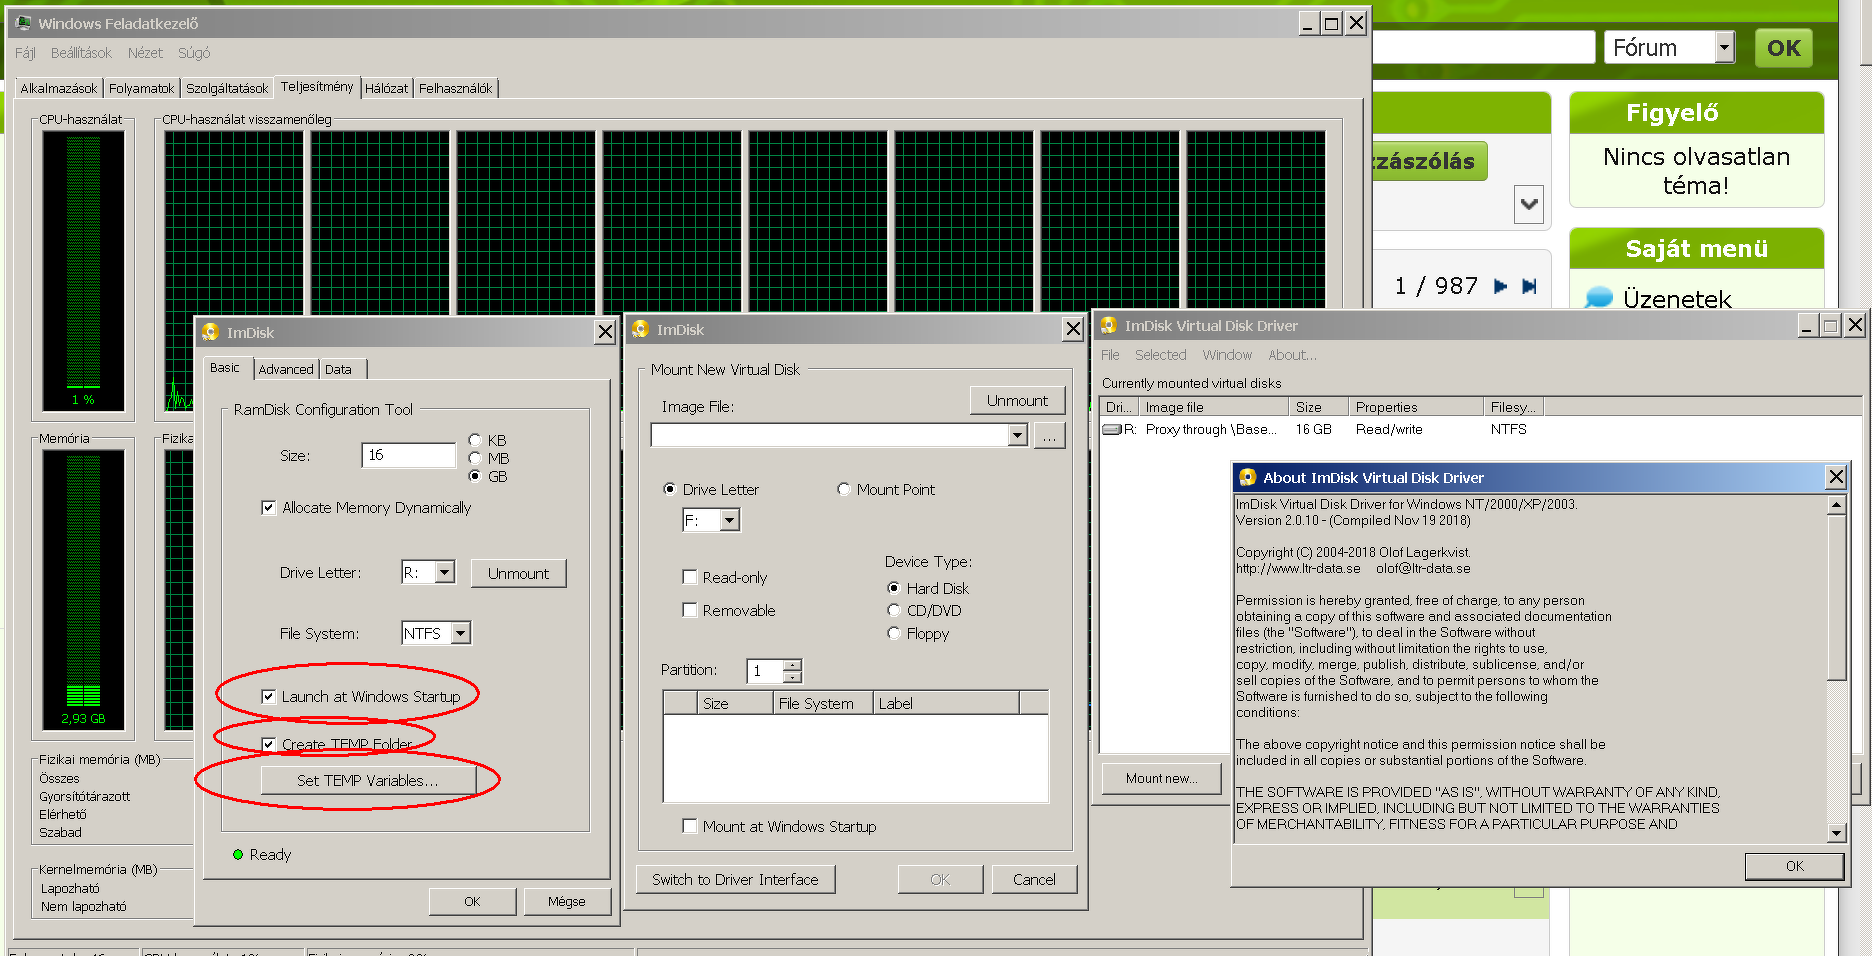Toggle the Read-only checkbox
Image resolution: width=1872 pixels, height=956 pixels.
(689, 577)
